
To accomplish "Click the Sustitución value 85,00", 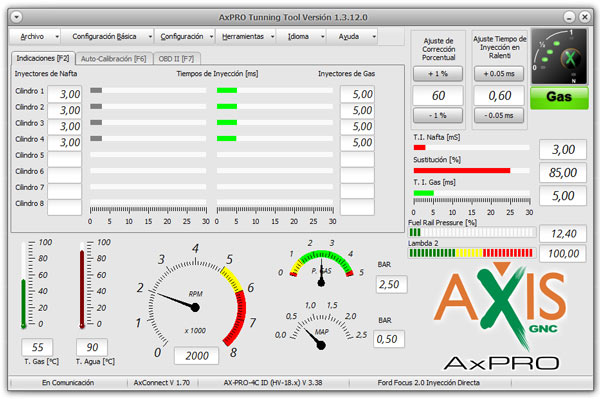I will (562, 173).
